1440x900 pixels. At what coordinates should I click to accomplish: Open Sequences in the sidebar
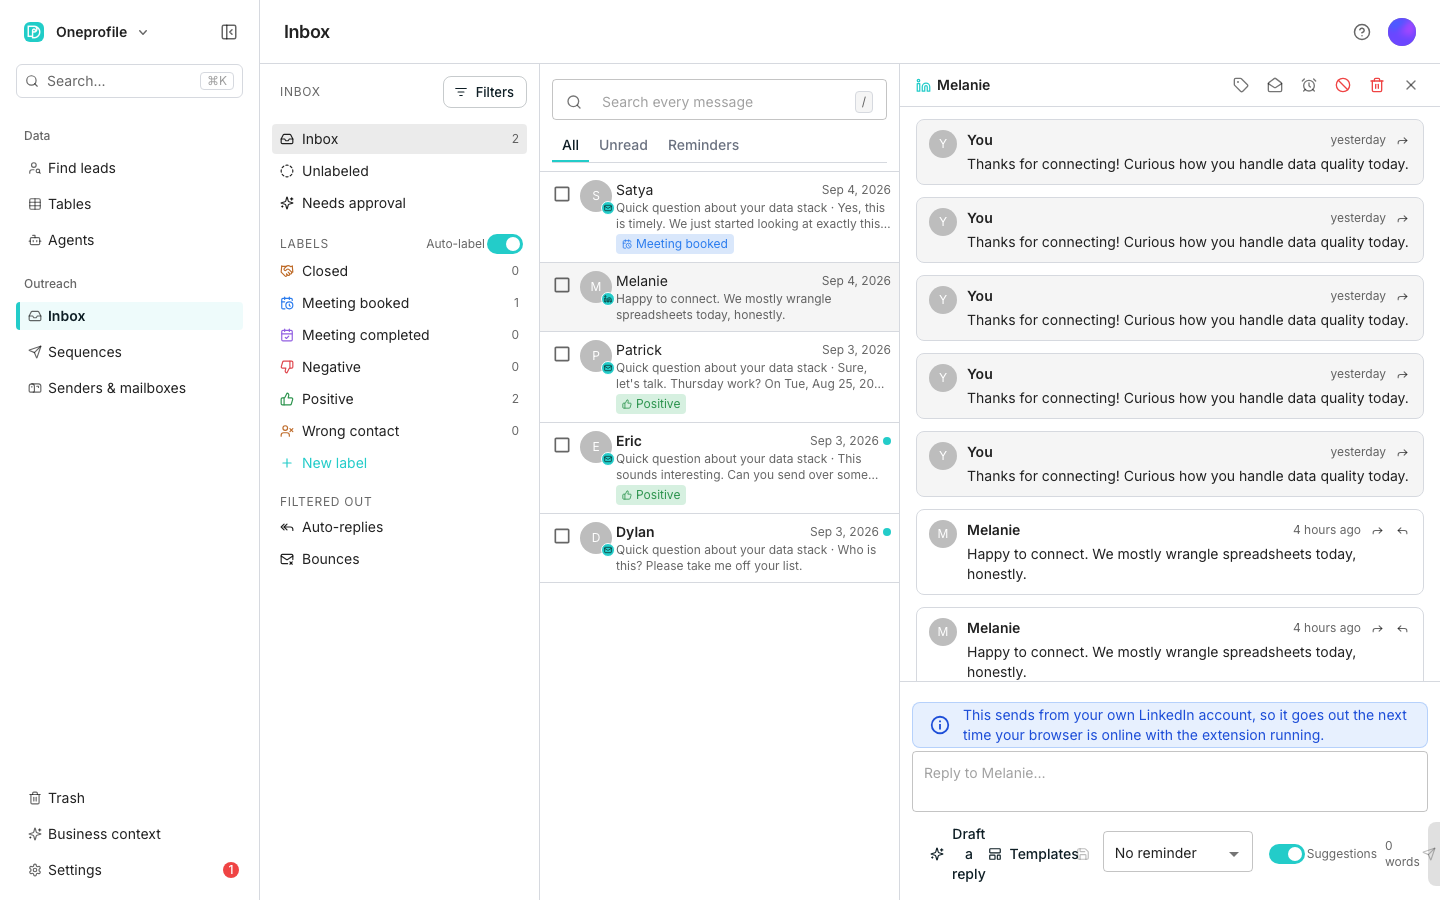[x=130, y=352]
